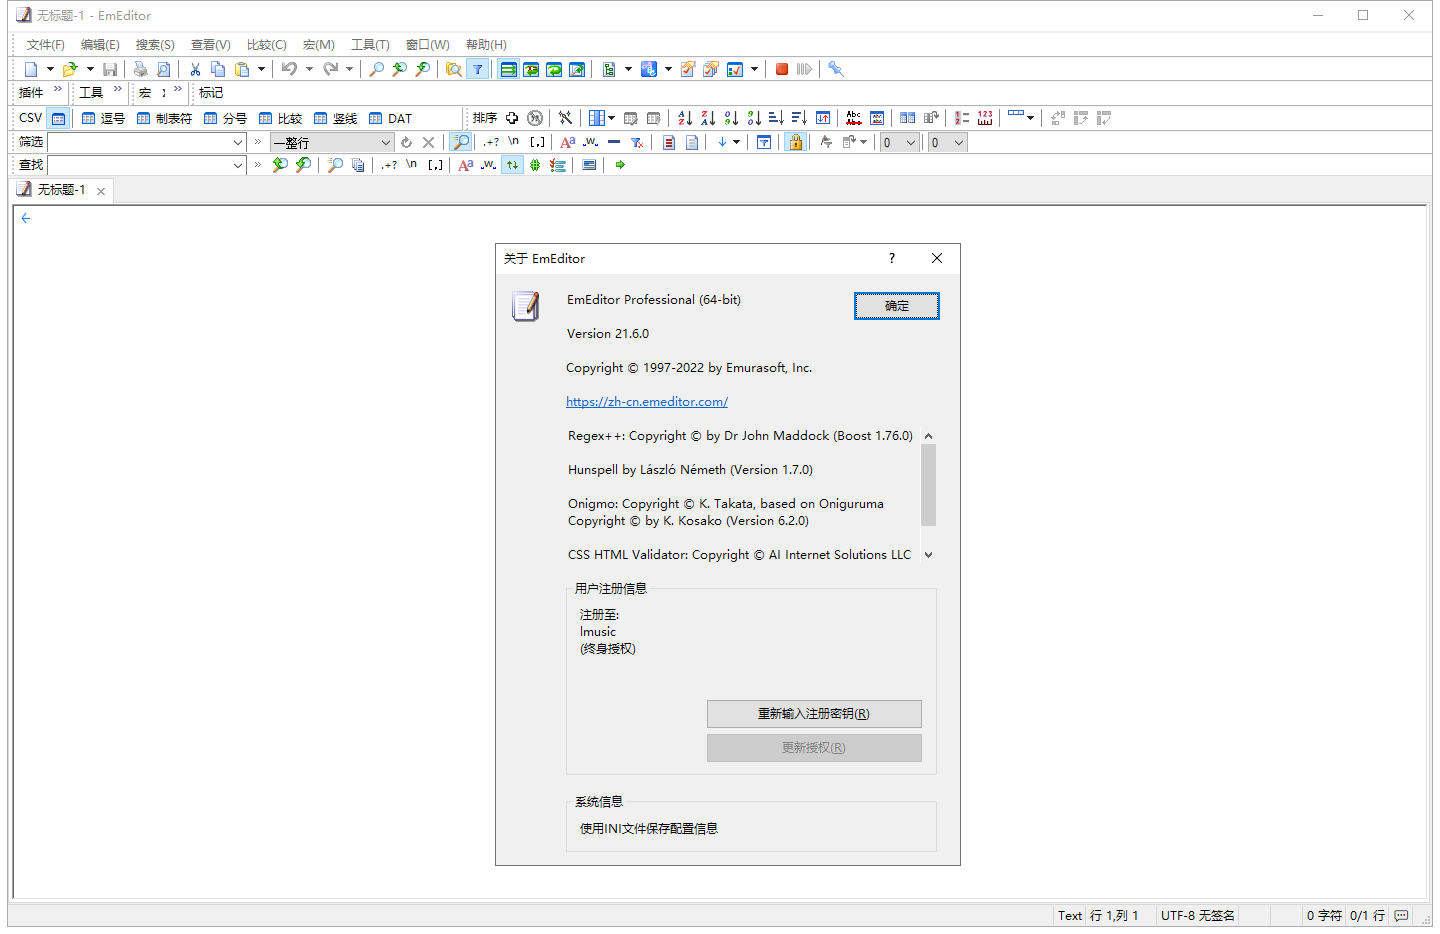Expand the 筛选 filter text combo box
1440x934 pixels.
click(238, 142)
